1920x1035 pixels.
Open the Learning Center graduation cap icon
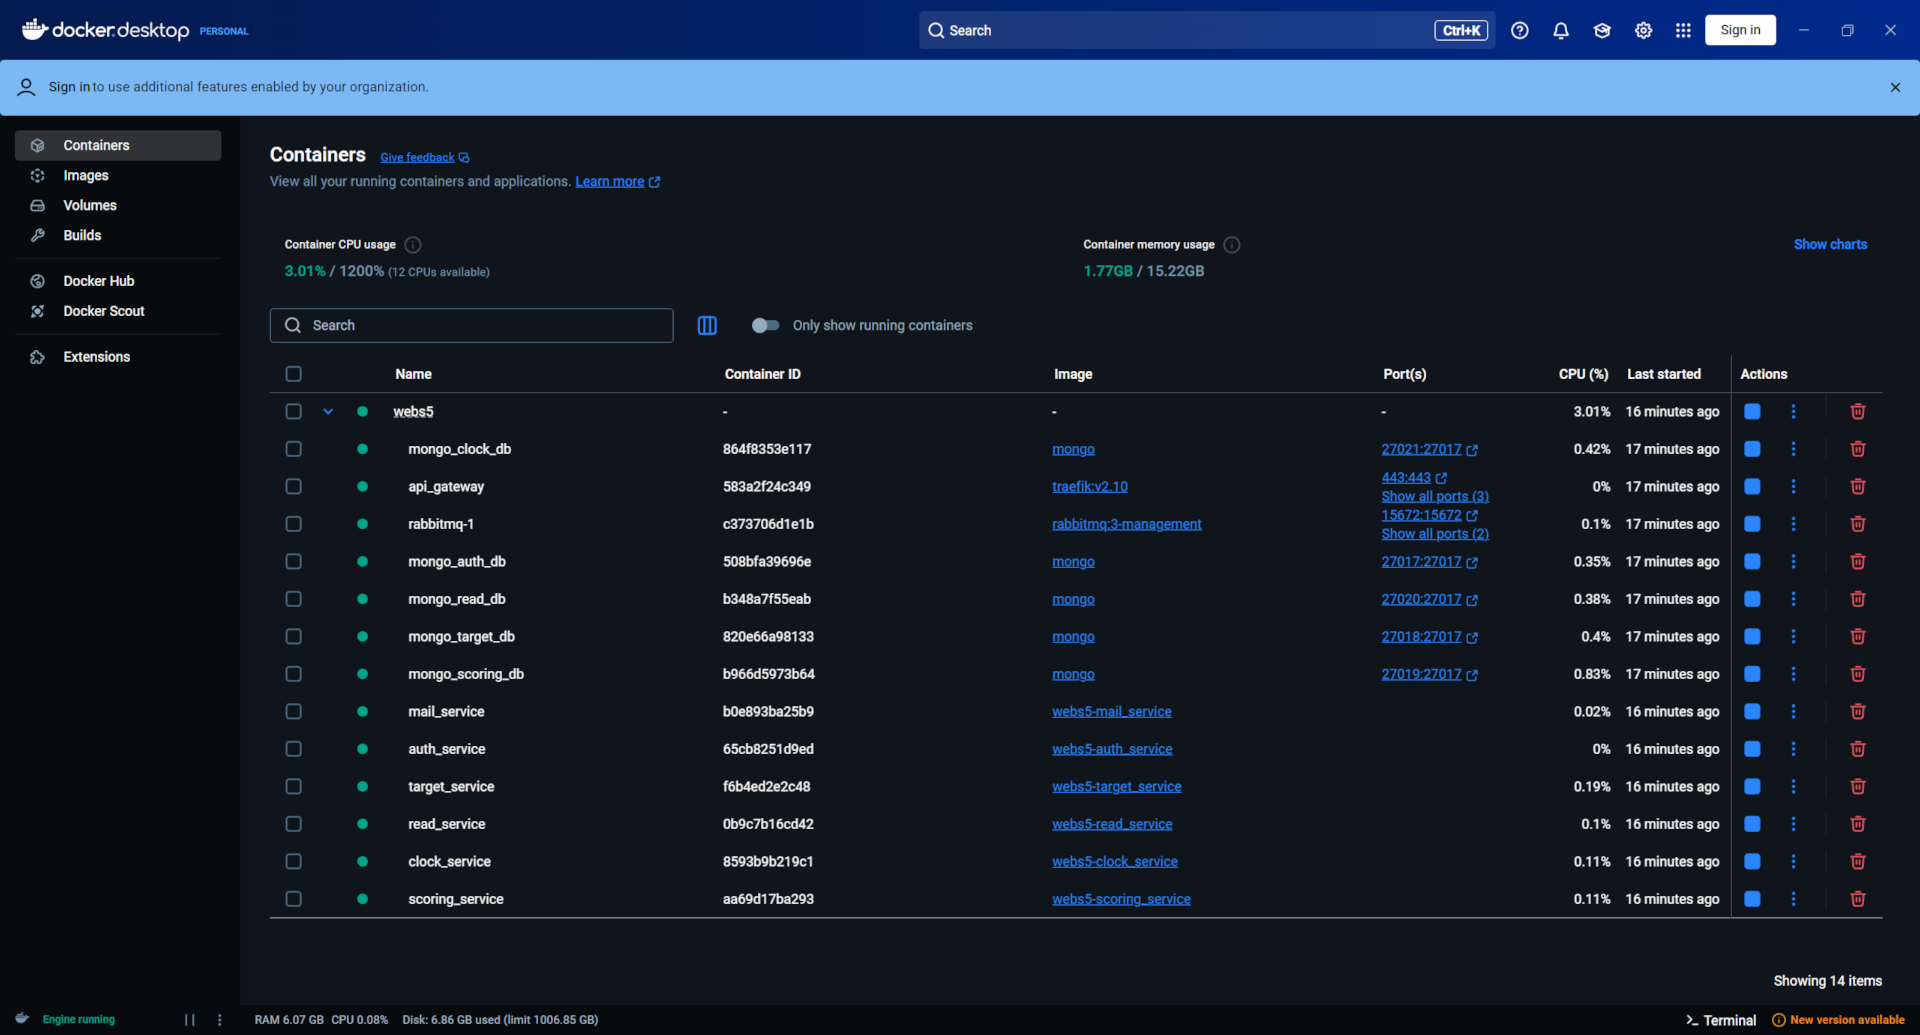pyautogui.click(x=1602, y=30)
